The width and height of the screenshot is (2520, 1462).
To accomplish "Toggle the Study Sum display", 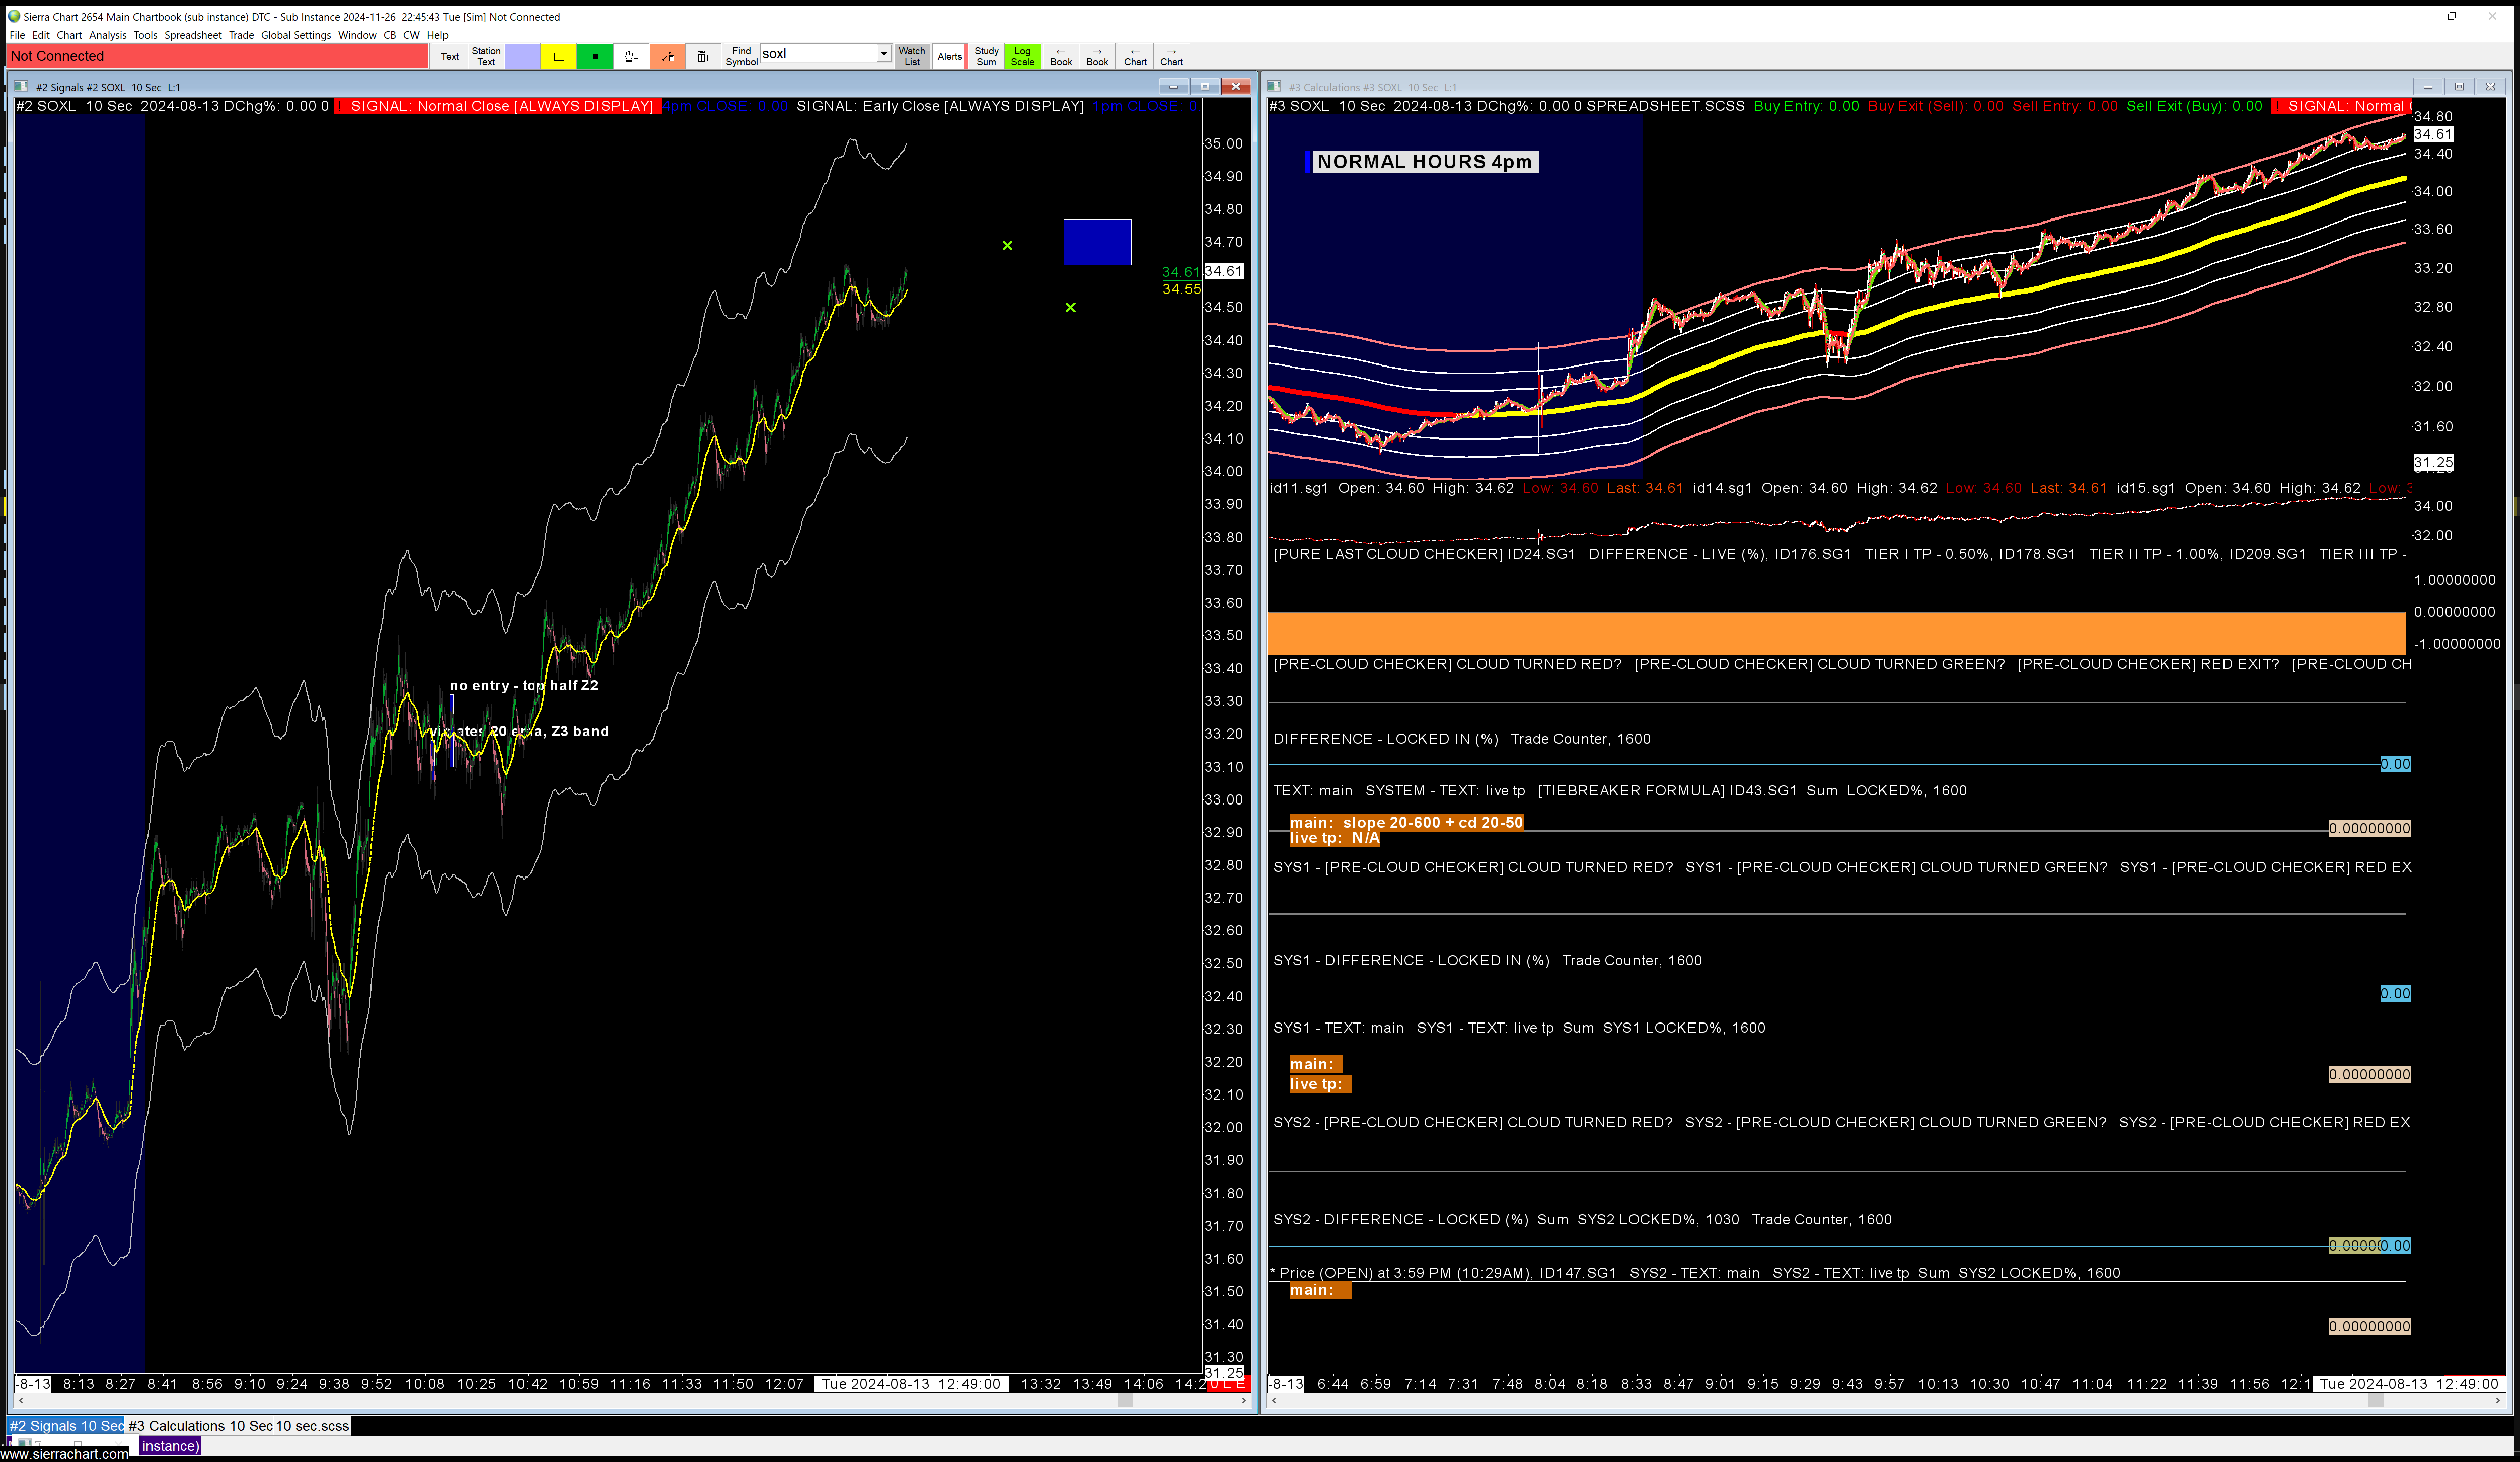I will click(x=986, y=56).
